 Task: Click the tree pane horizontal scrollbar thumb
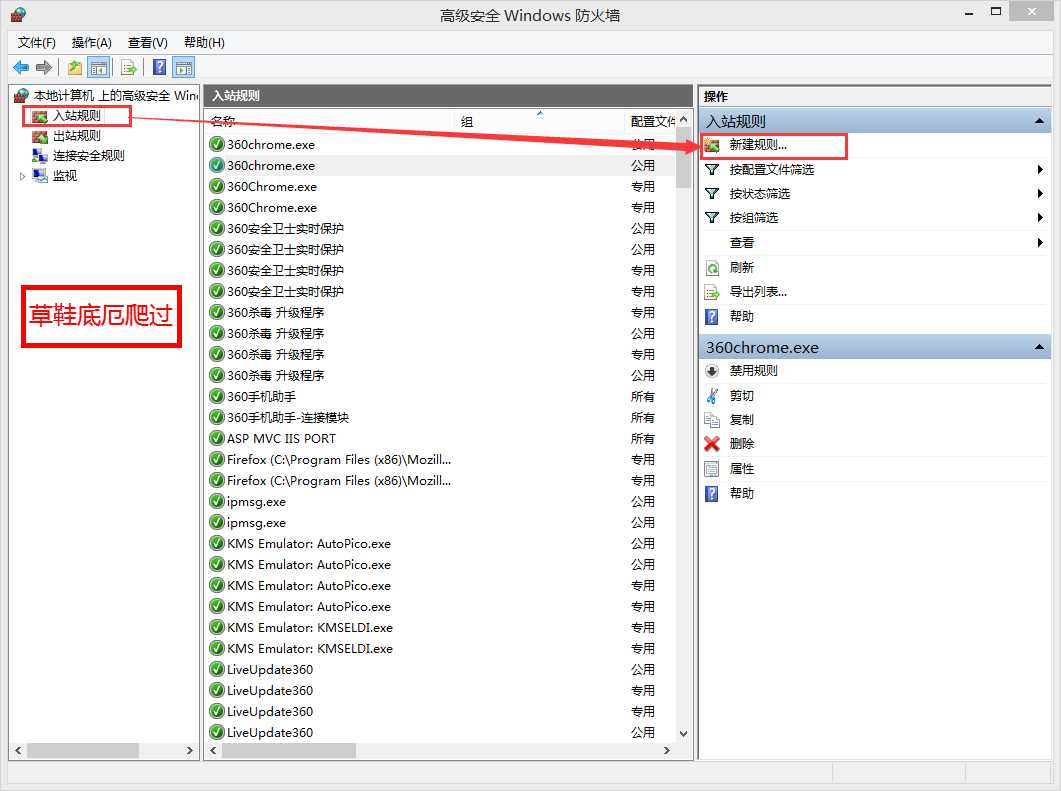point(83,750)
